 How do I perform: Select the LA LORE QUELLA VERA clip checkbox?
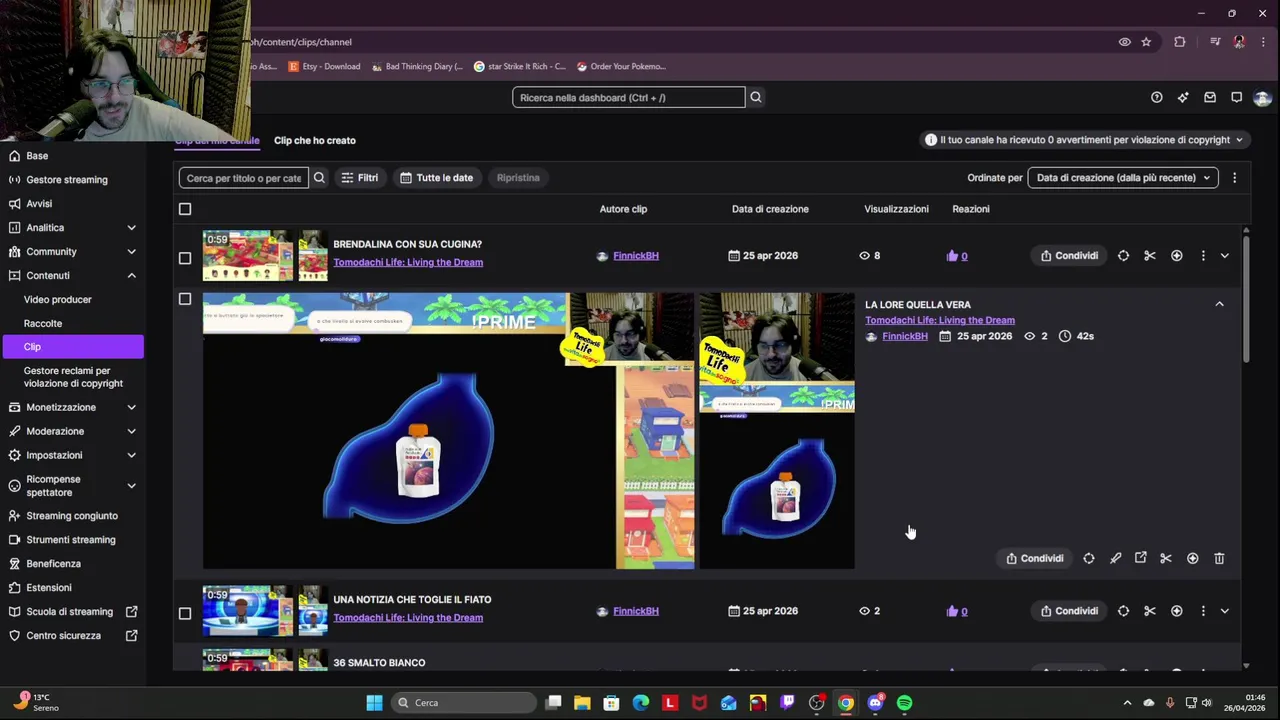click(x=185, y=299)
